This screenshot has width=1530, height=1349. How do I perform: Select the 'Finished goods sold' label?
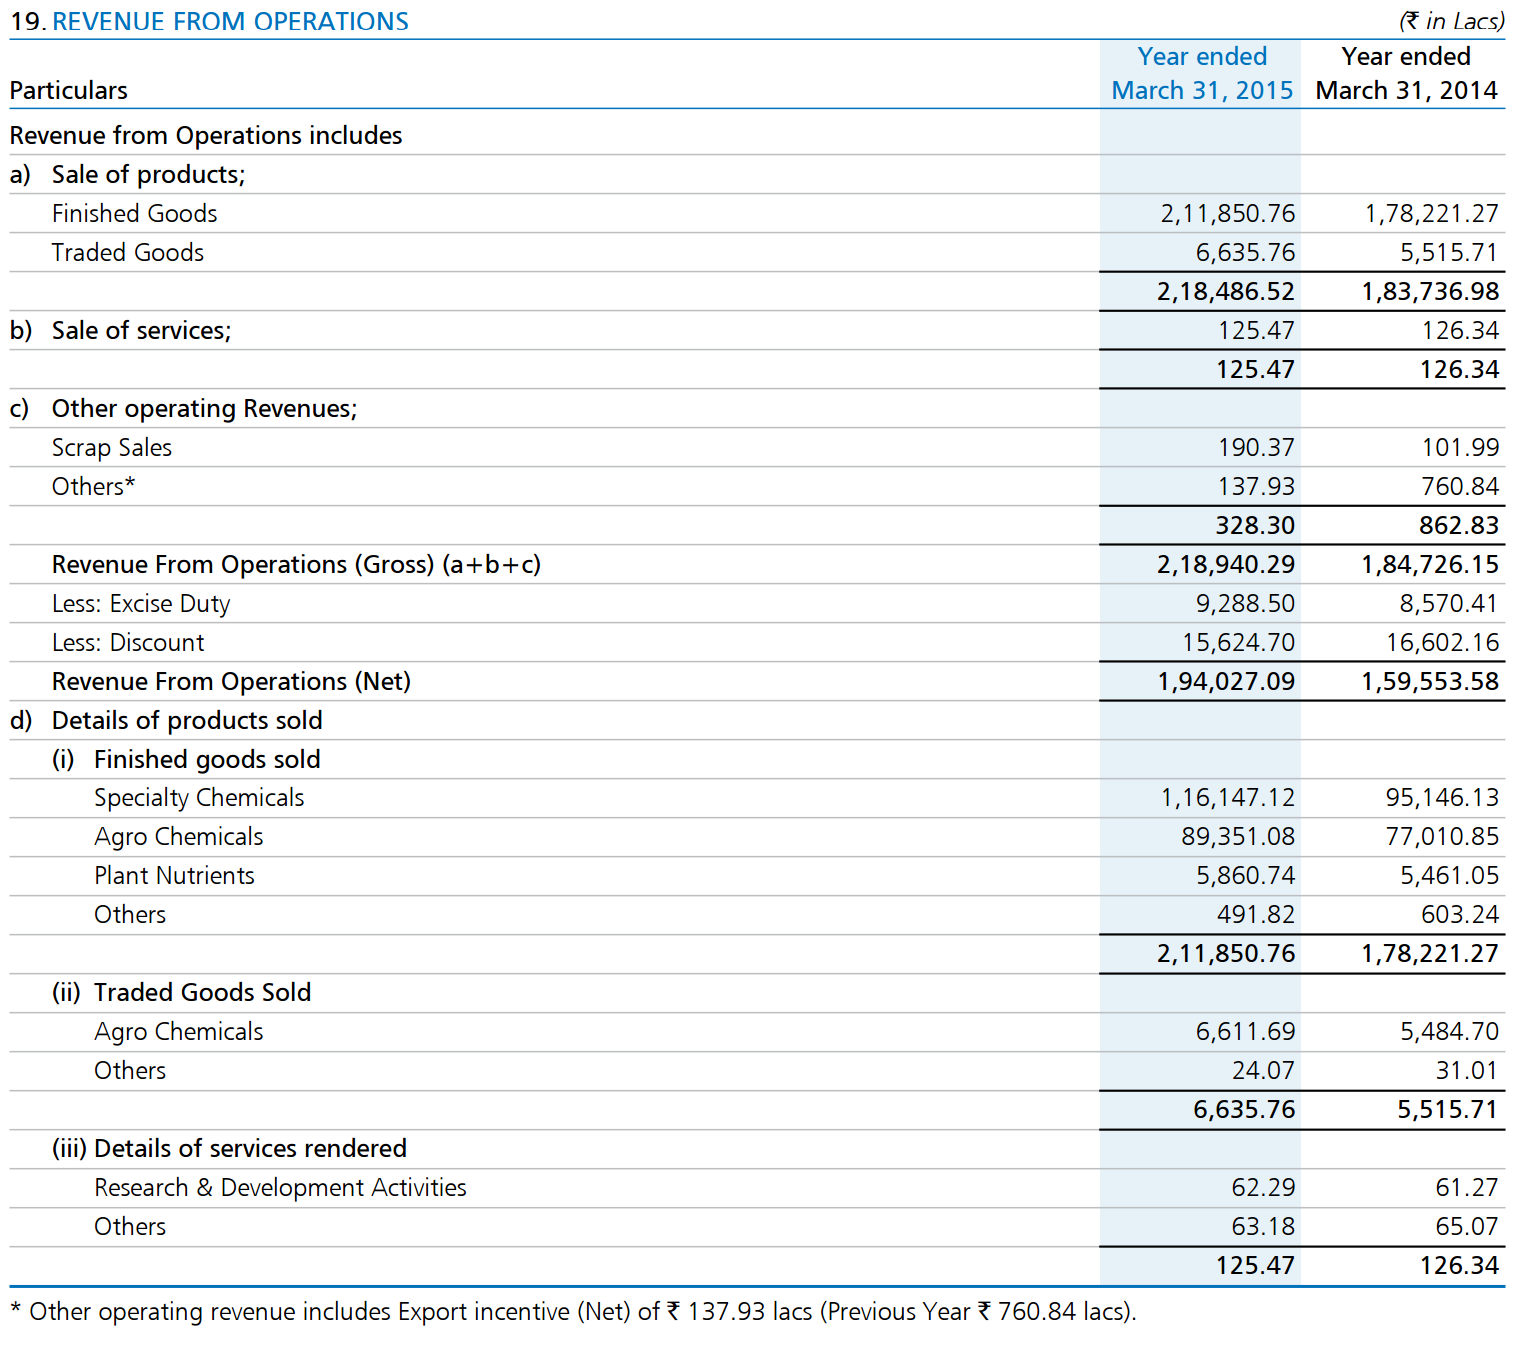207,759
